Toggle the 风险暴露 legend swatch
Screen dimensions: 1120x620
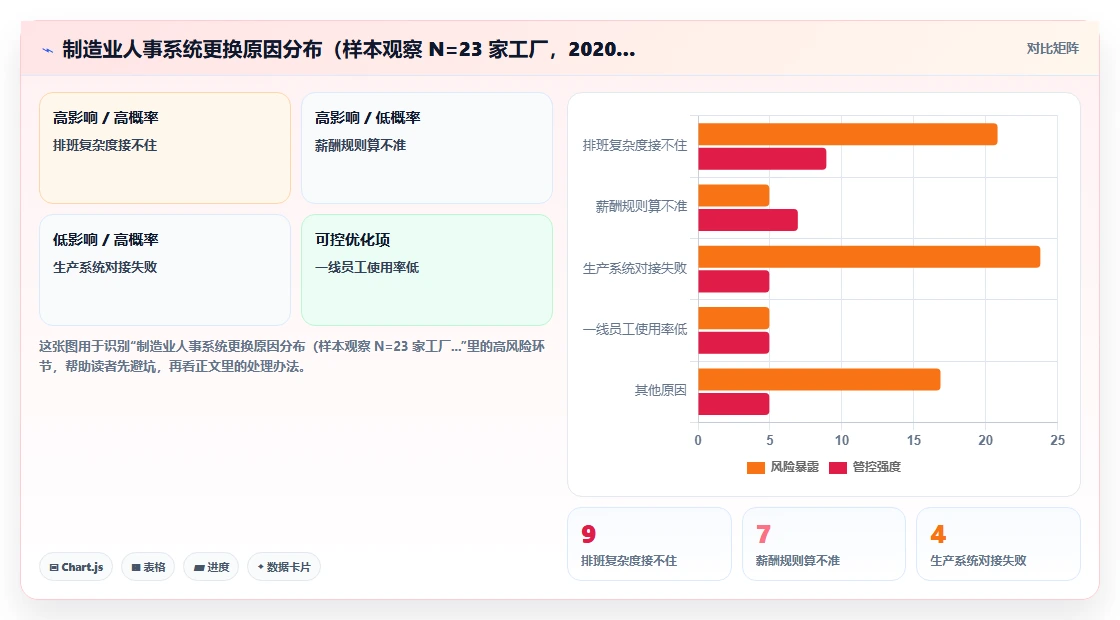756,468
